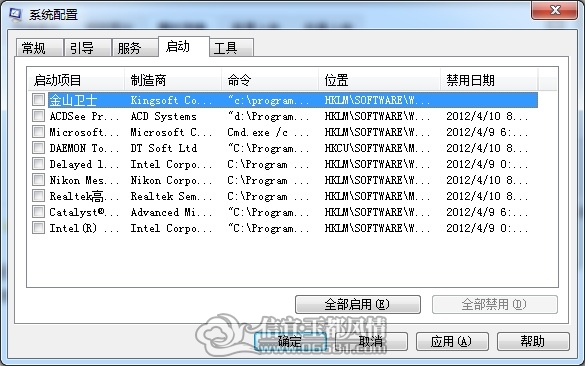Screen dimensions: 585x366
Task: Select the 启动 tab
Action: pos(184,47)
